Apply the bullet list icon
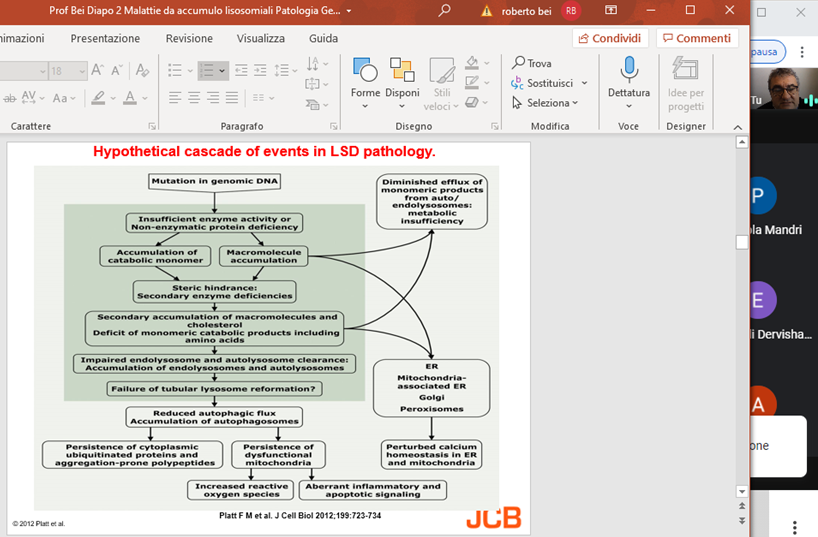Screen dimensions: 818x537 [x=175, y=70]
